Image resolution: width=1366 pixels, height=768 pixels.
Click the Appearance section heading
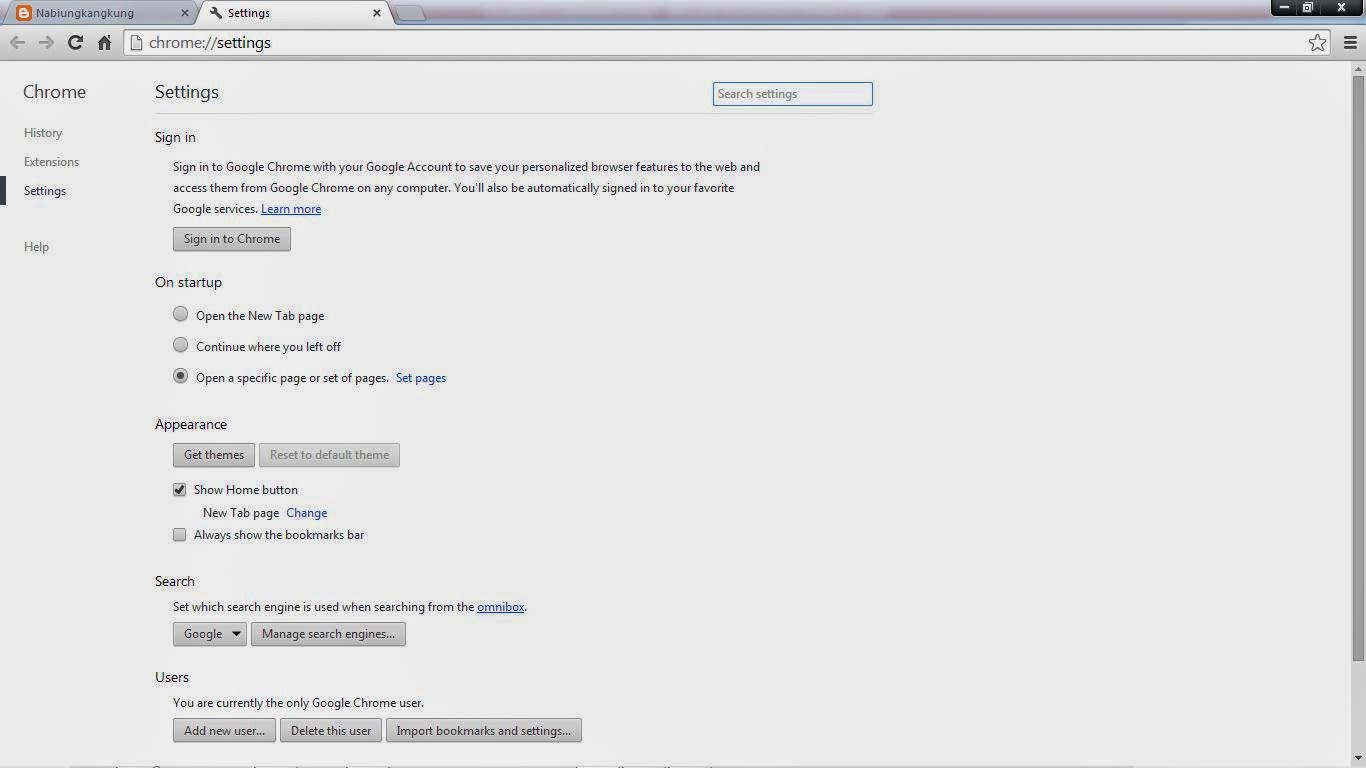(191, 424)
